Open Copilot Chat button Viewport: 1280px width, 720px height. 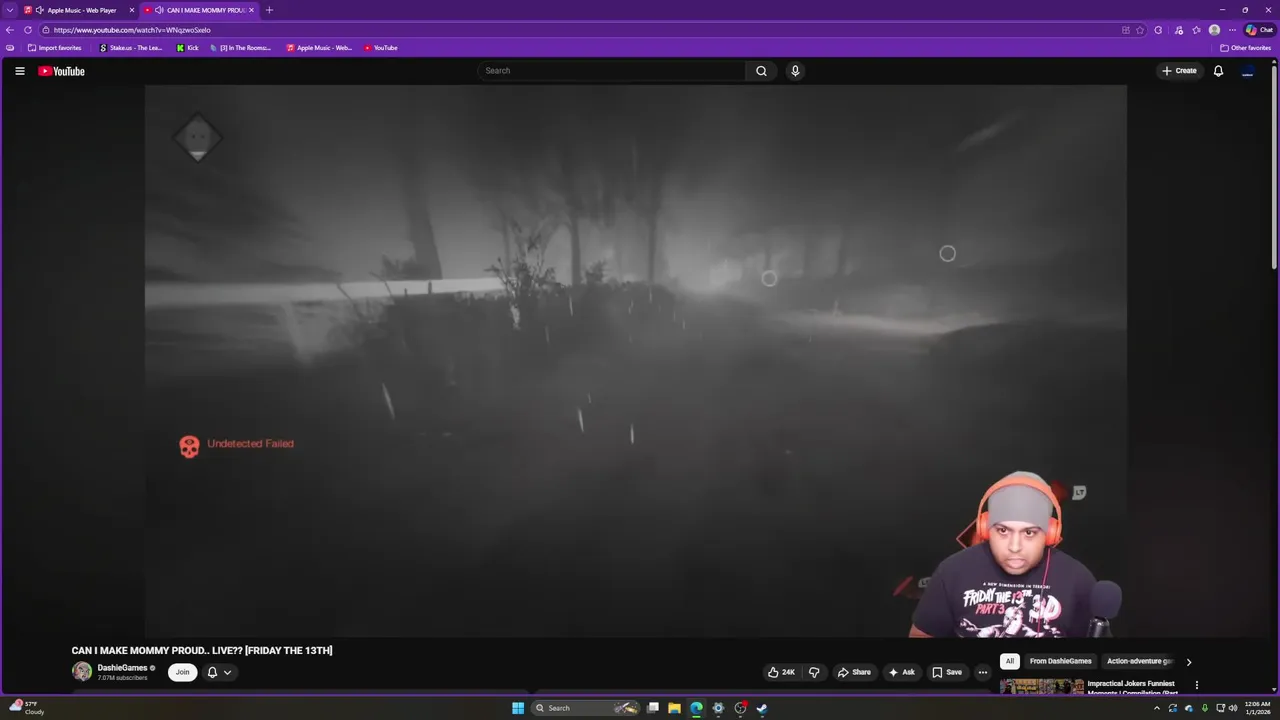click(x=1259, y=30)
